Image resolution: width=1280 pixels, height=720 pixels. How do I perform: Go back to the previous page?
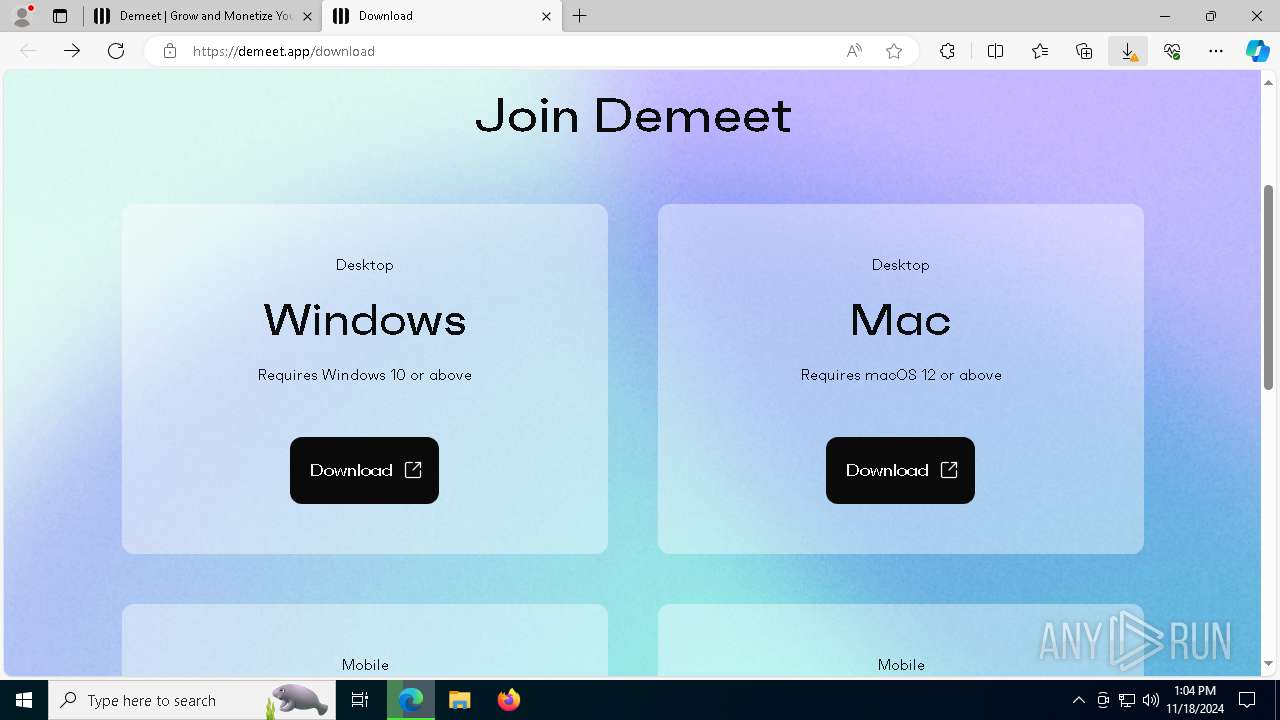28,51
